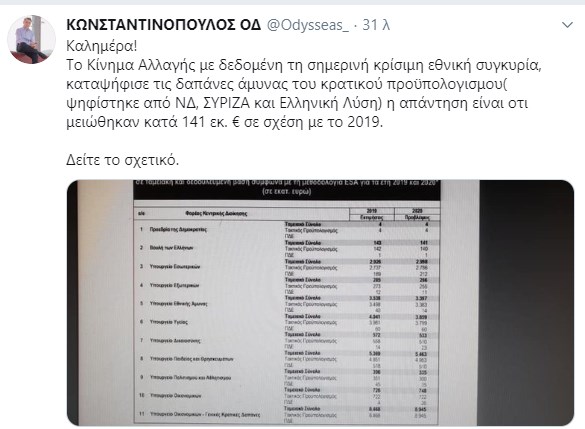
Task: Select the "Υπουργείο Υγείας" row in photo
Action: pos(287,322)
